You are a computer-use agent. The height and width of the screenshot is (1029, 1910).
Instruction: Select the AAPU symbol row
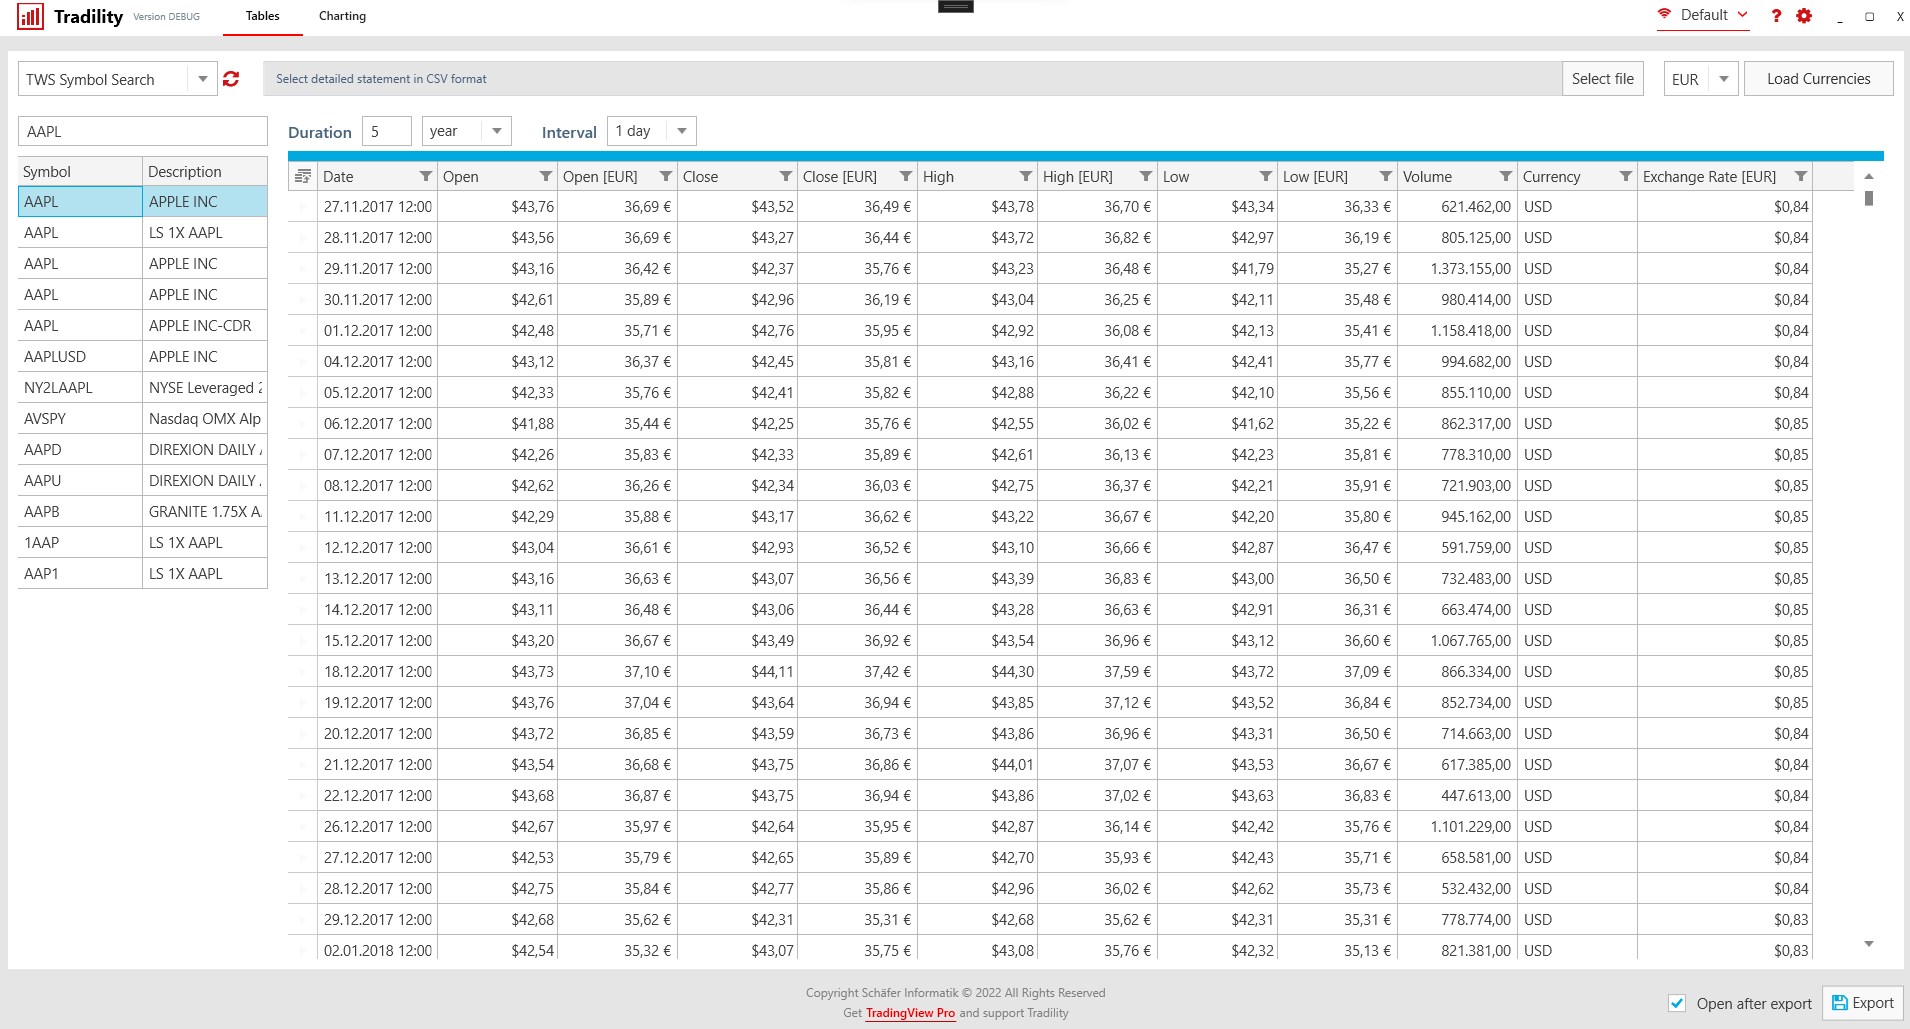pos(143,481)
